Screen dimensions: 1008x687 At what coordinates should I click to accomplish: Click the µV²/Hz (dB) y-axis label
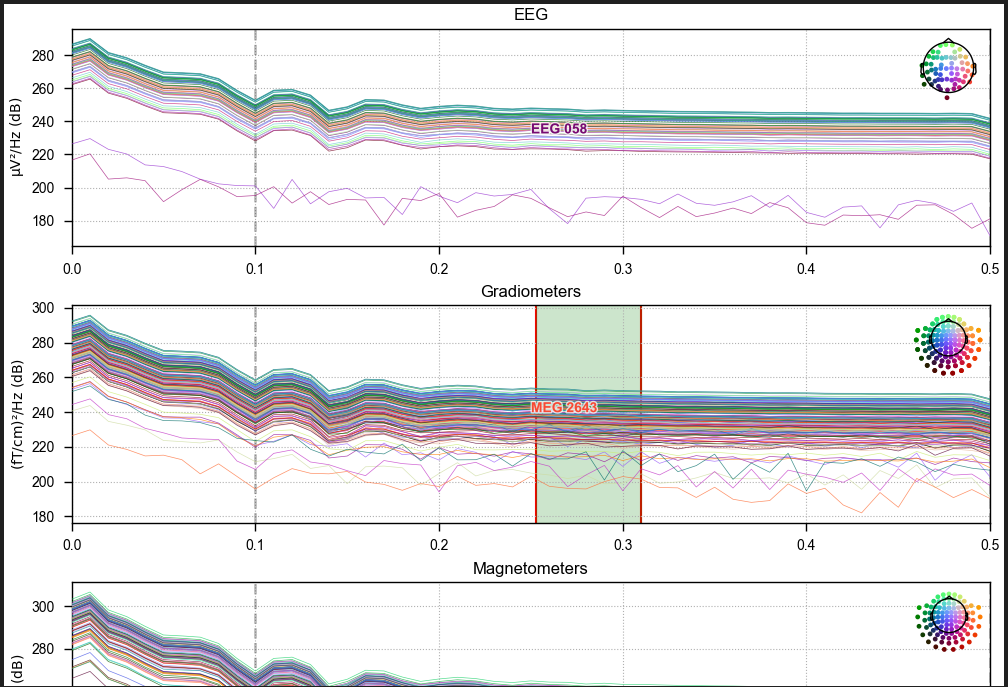click(16, 137)
